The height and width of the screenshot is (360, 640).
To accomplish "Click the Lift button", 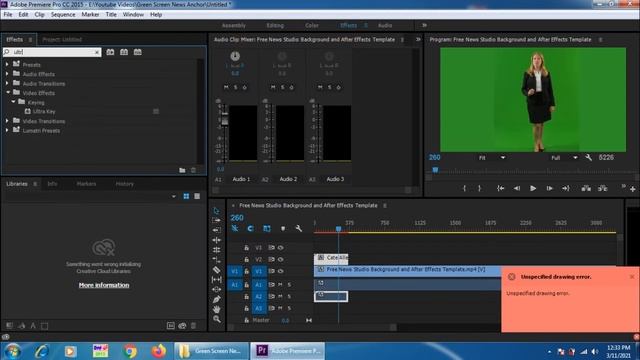I will pos(586,188).
